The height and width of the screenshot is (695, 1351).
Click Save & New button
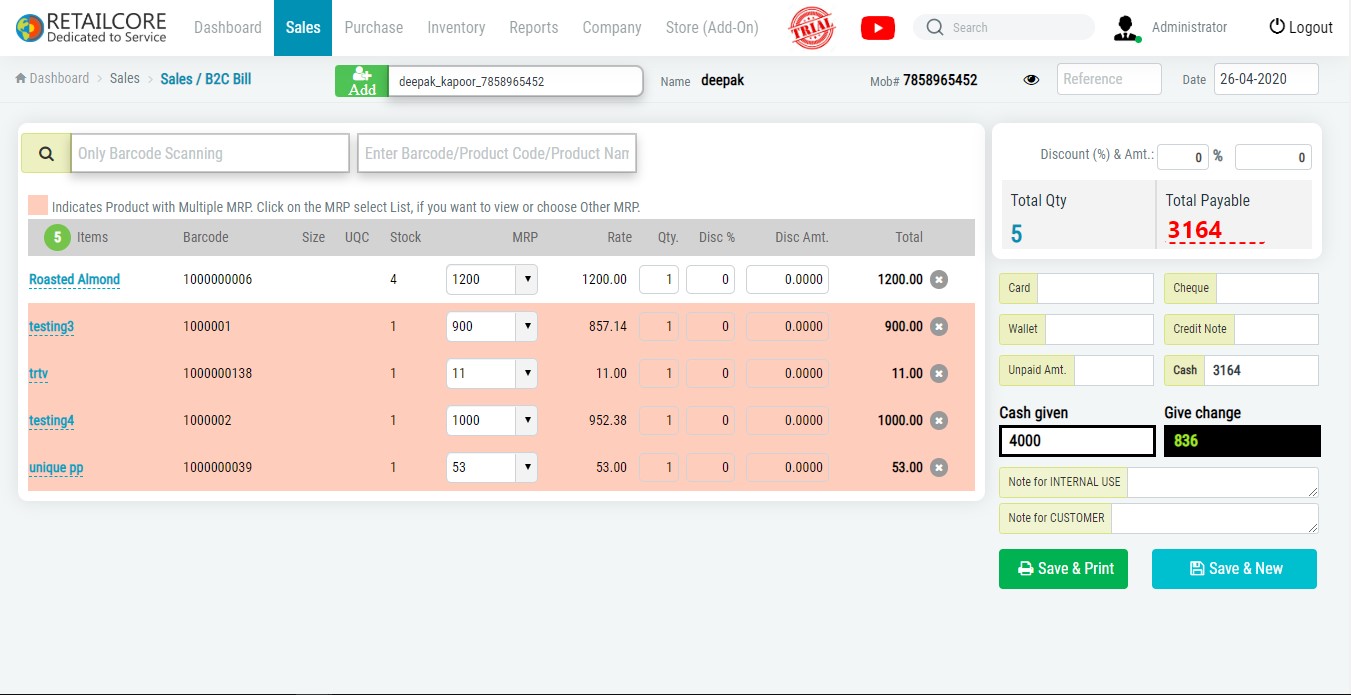1234,568
